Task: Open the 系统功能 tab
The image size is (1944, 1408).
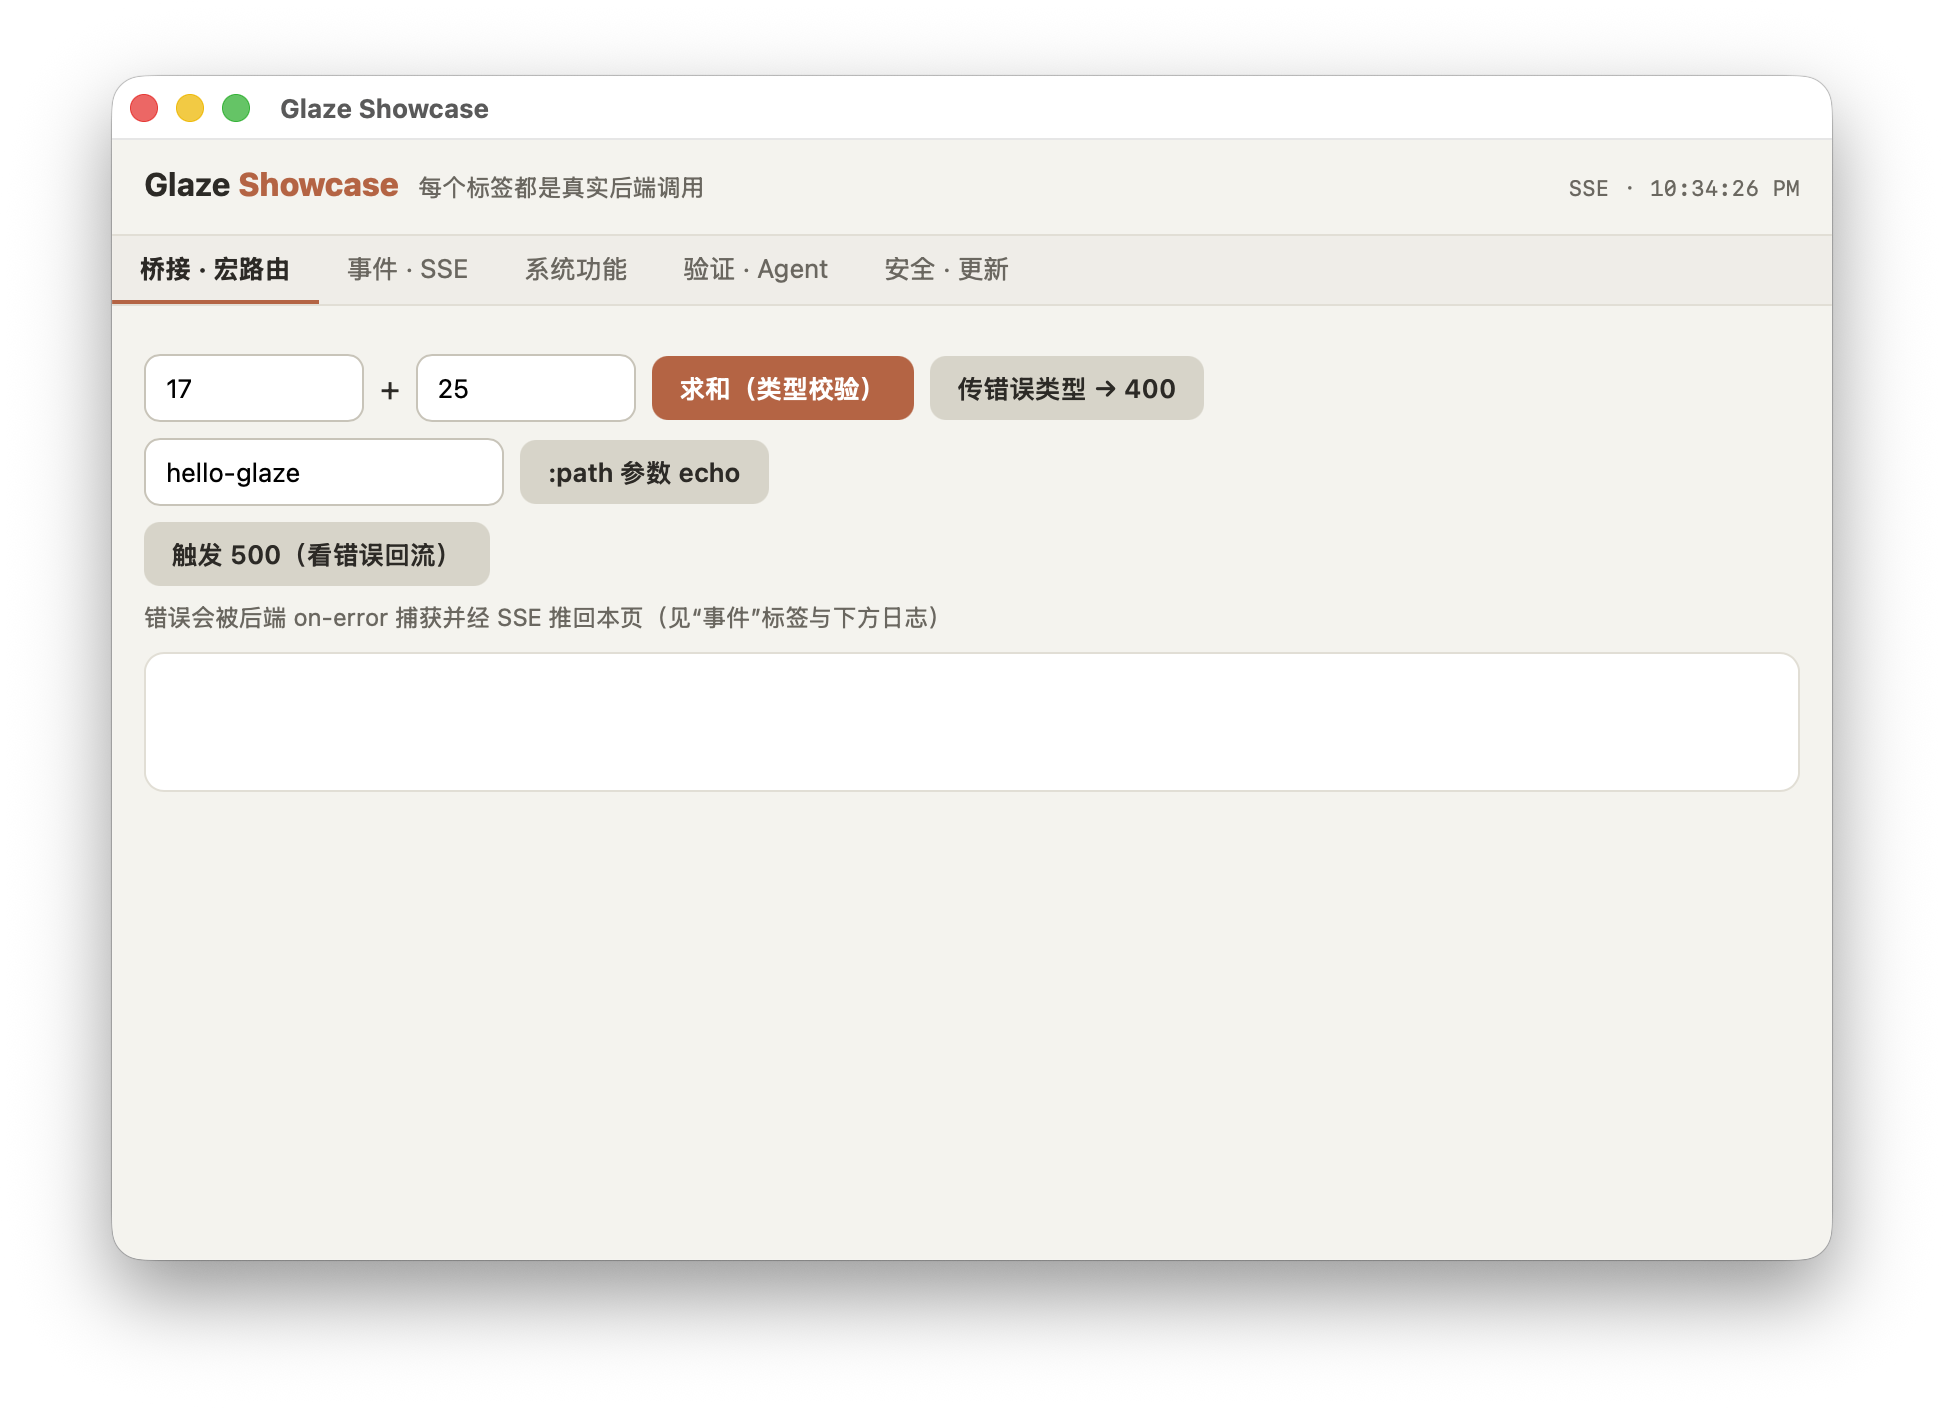Action: [576, 269]
